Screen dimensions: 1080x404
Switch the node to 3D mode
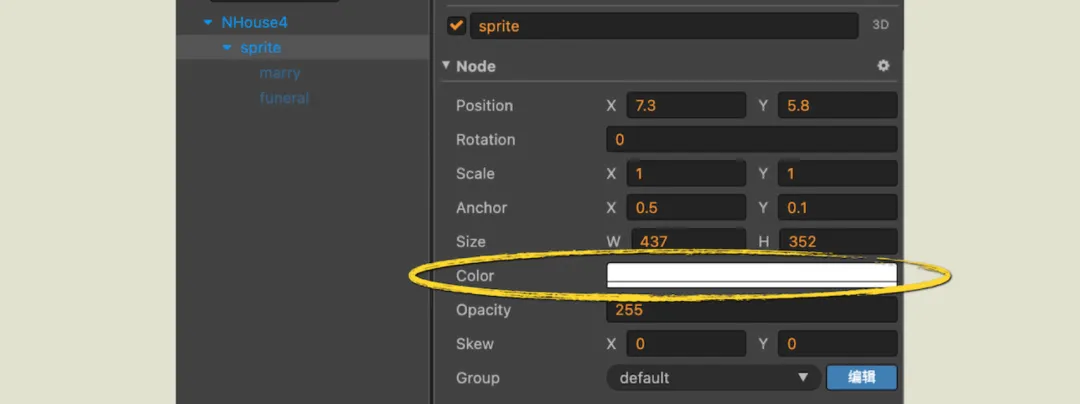click(x=880, y=26)
